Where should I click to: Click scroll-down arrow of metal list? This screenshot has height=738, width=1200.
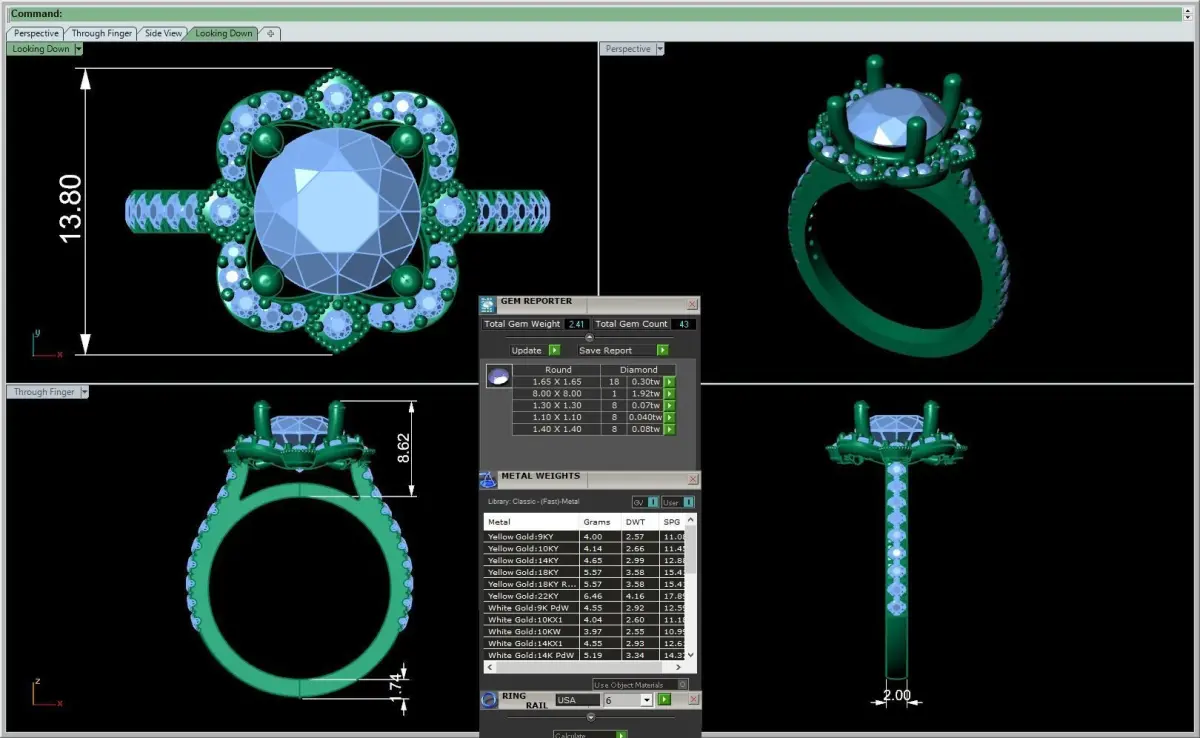tap(691, 655)
